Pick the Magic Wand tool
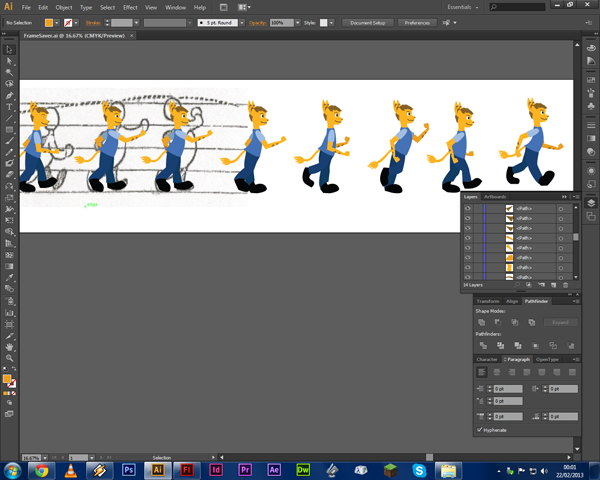The image size is (600, 480). [9, 72]
